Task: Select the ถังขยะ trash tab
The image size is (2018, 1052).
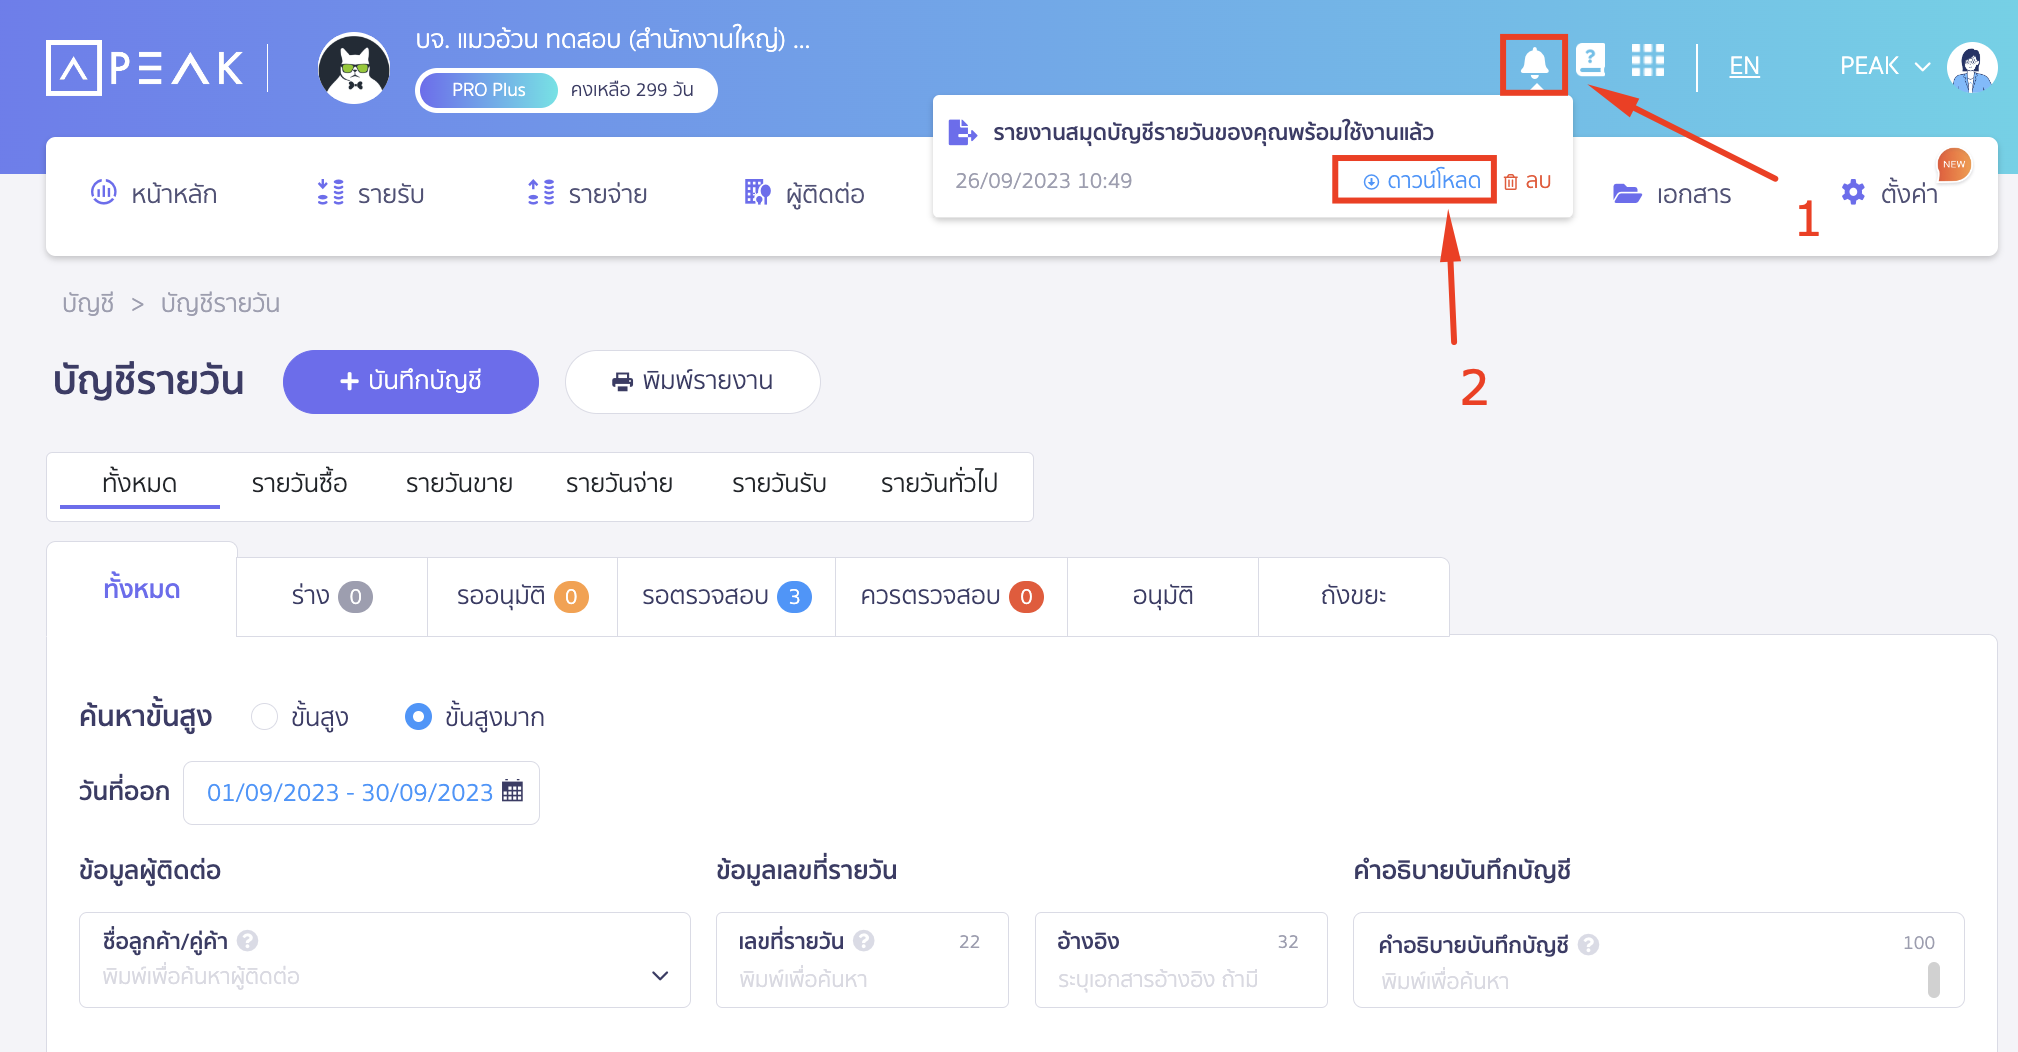Action: click(x=1353, y=597)
